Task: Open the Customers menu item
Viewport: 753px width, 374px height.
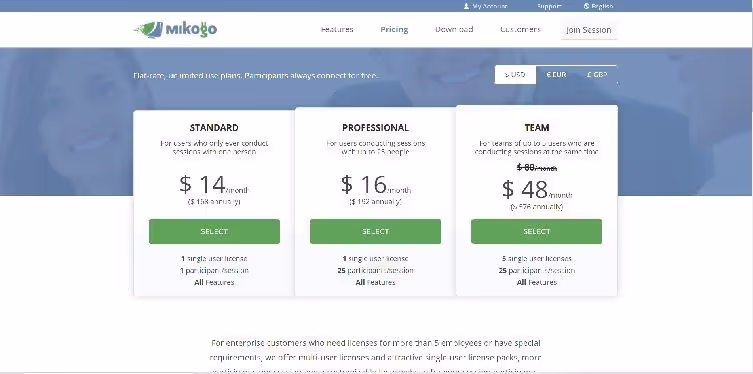Action: click(x=520, y=29)
